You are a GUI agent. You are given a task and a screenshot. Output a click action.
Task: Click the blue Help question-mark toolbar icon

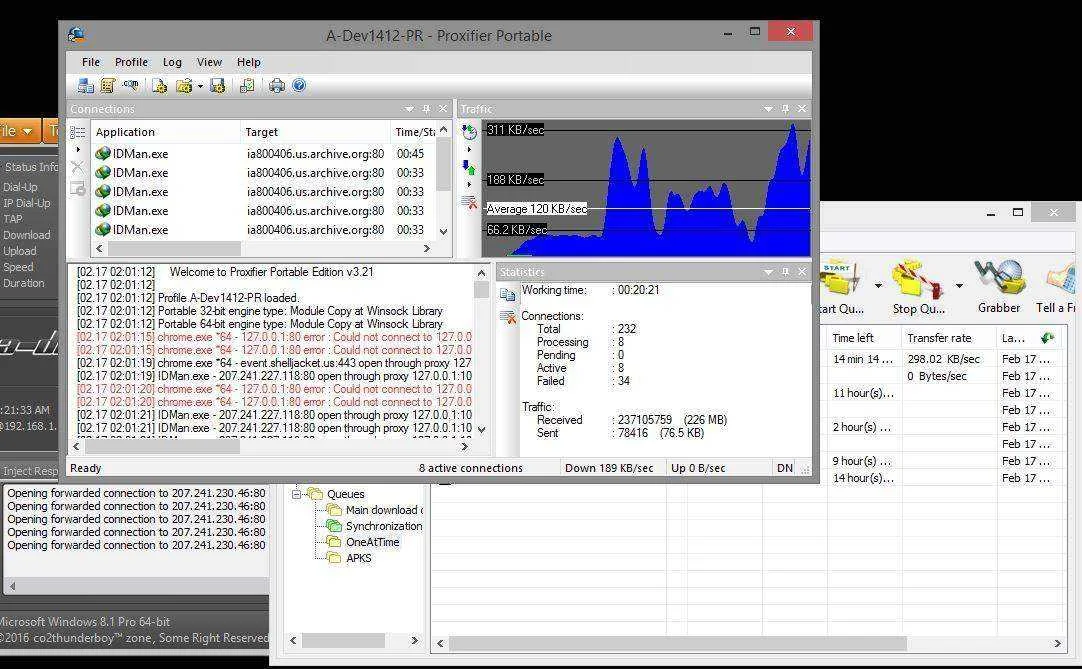pyautogui.click(x=299, y=86)
